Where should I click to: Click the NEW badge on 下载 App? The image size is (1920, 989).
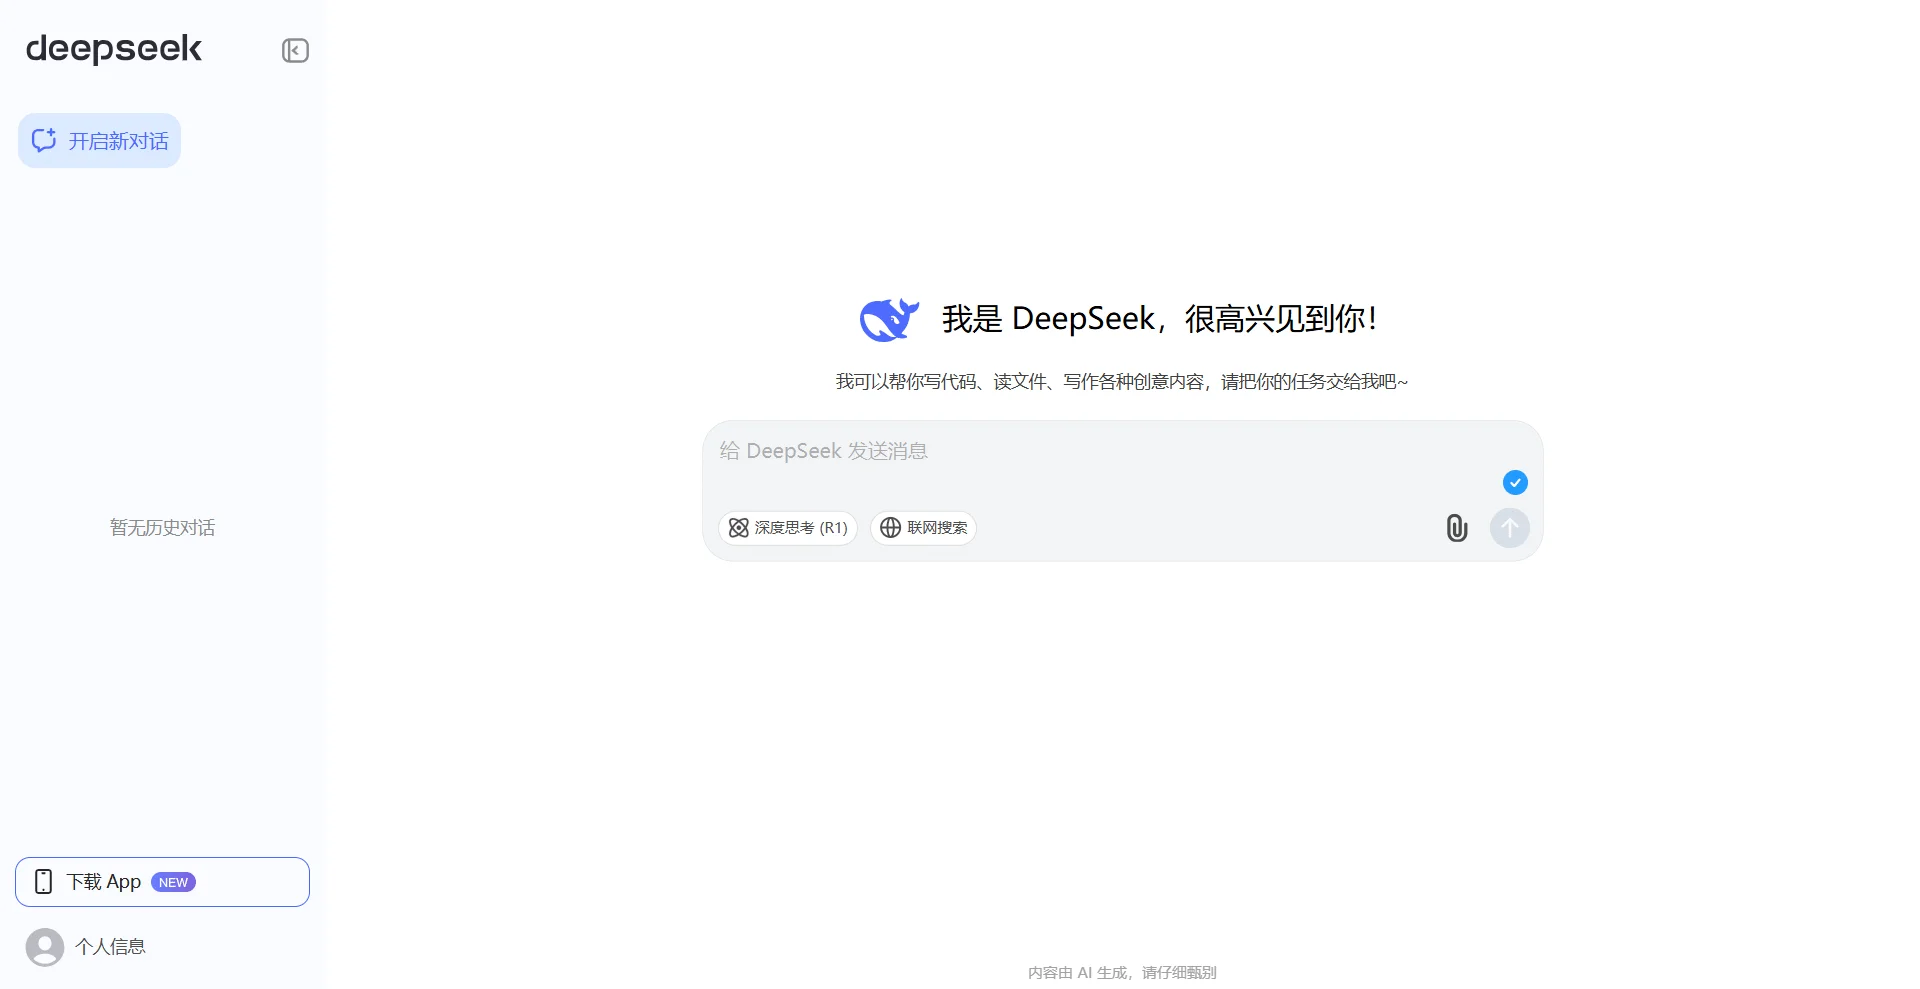pos(174,882)
